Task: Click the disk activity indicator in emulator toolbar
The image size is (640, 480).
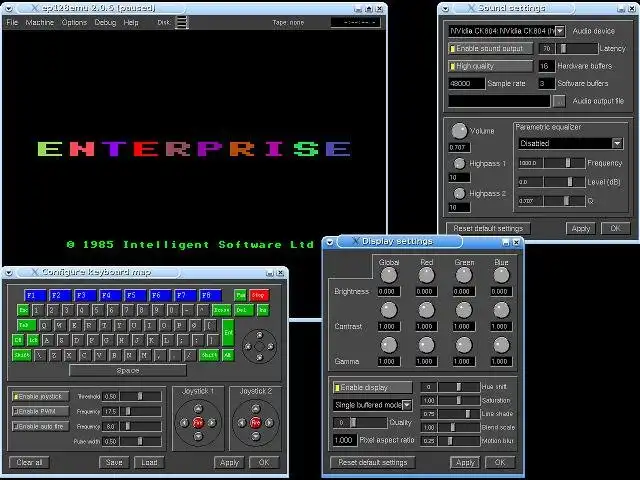Action: (x=182, y=22)
